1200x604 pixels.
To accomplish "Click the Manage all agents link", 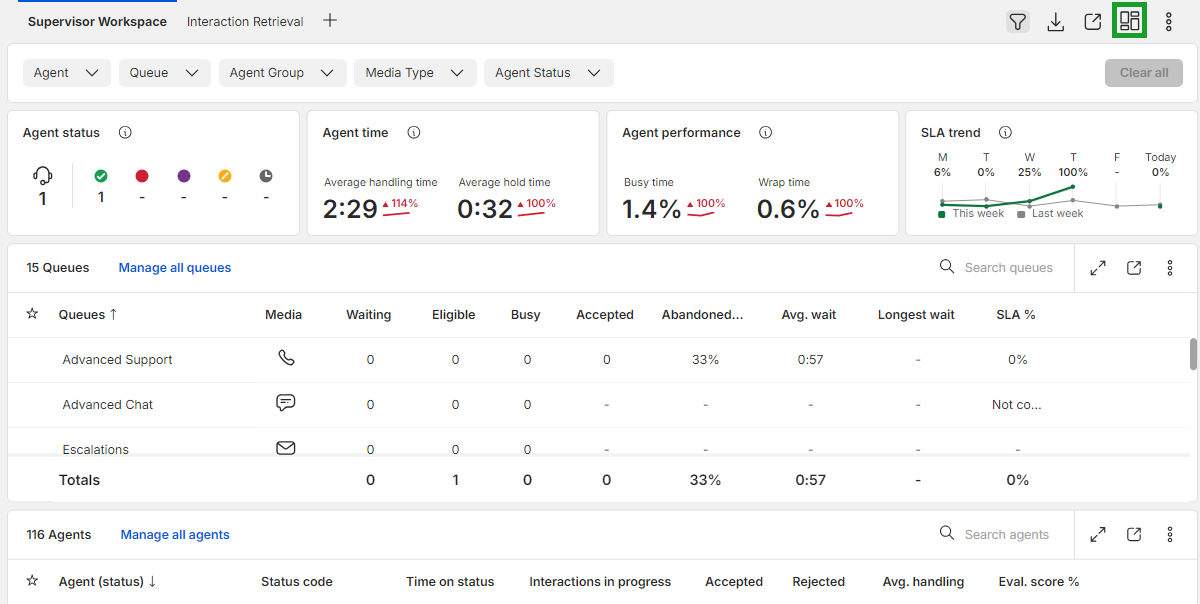I will [175, 535].
